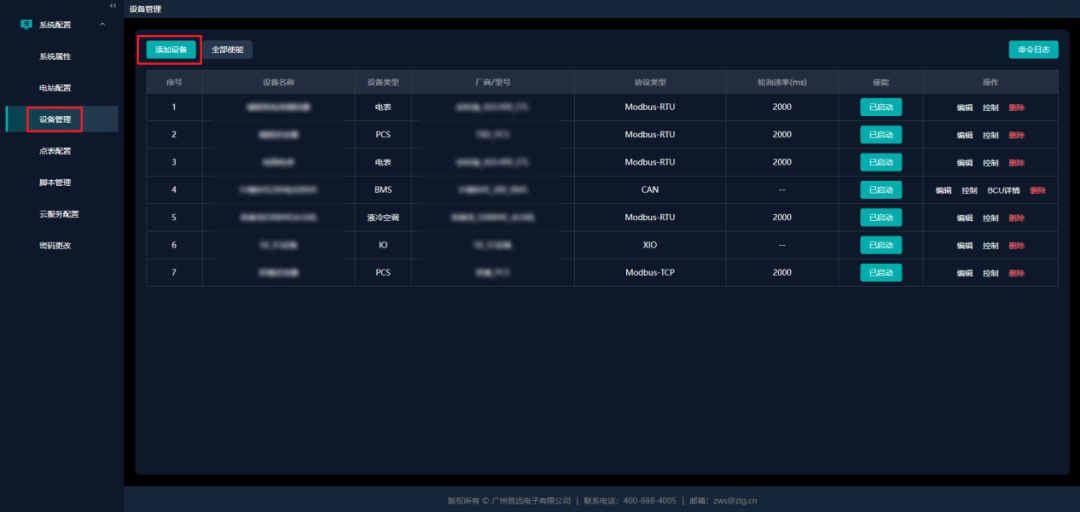Click 删除 in the BMS row
Image resolution: width=1080 pixels, height=512 pixels.
(1038, 190)
